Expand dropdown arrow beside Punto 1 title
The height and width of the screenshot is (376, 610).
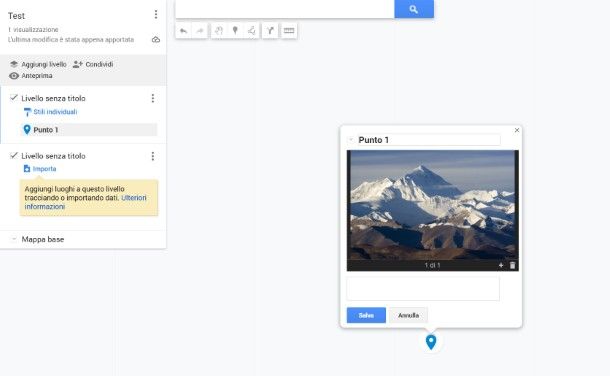click(351, 140)
